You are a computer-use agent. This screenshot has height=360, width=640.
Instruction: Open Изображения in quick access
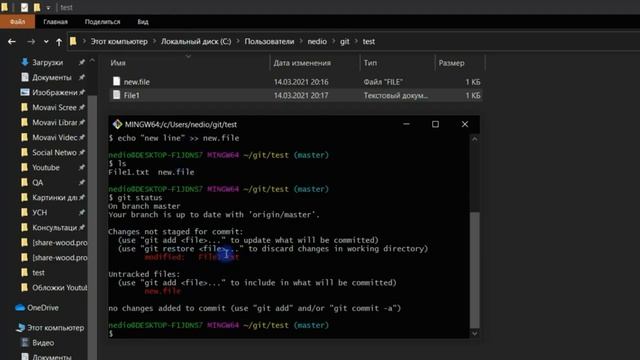point(55,93)
